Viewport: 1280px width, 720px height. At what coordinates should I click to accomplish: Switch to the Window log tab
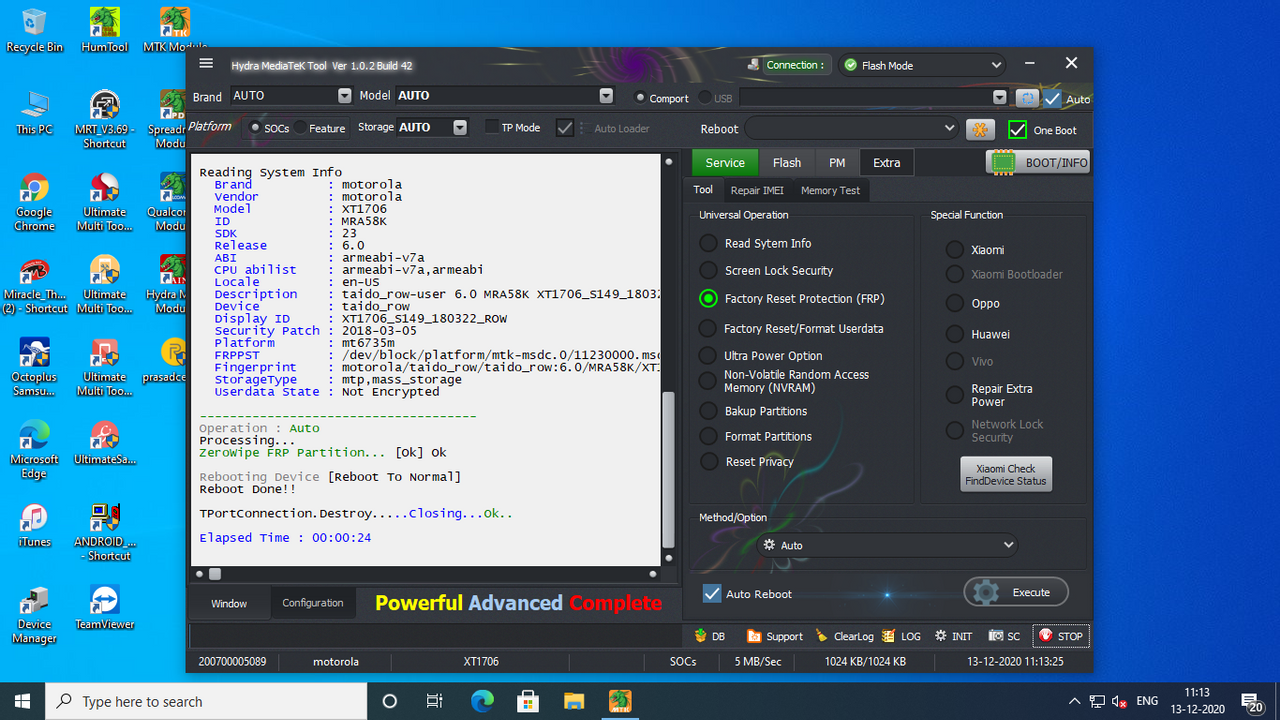[229, 603]
